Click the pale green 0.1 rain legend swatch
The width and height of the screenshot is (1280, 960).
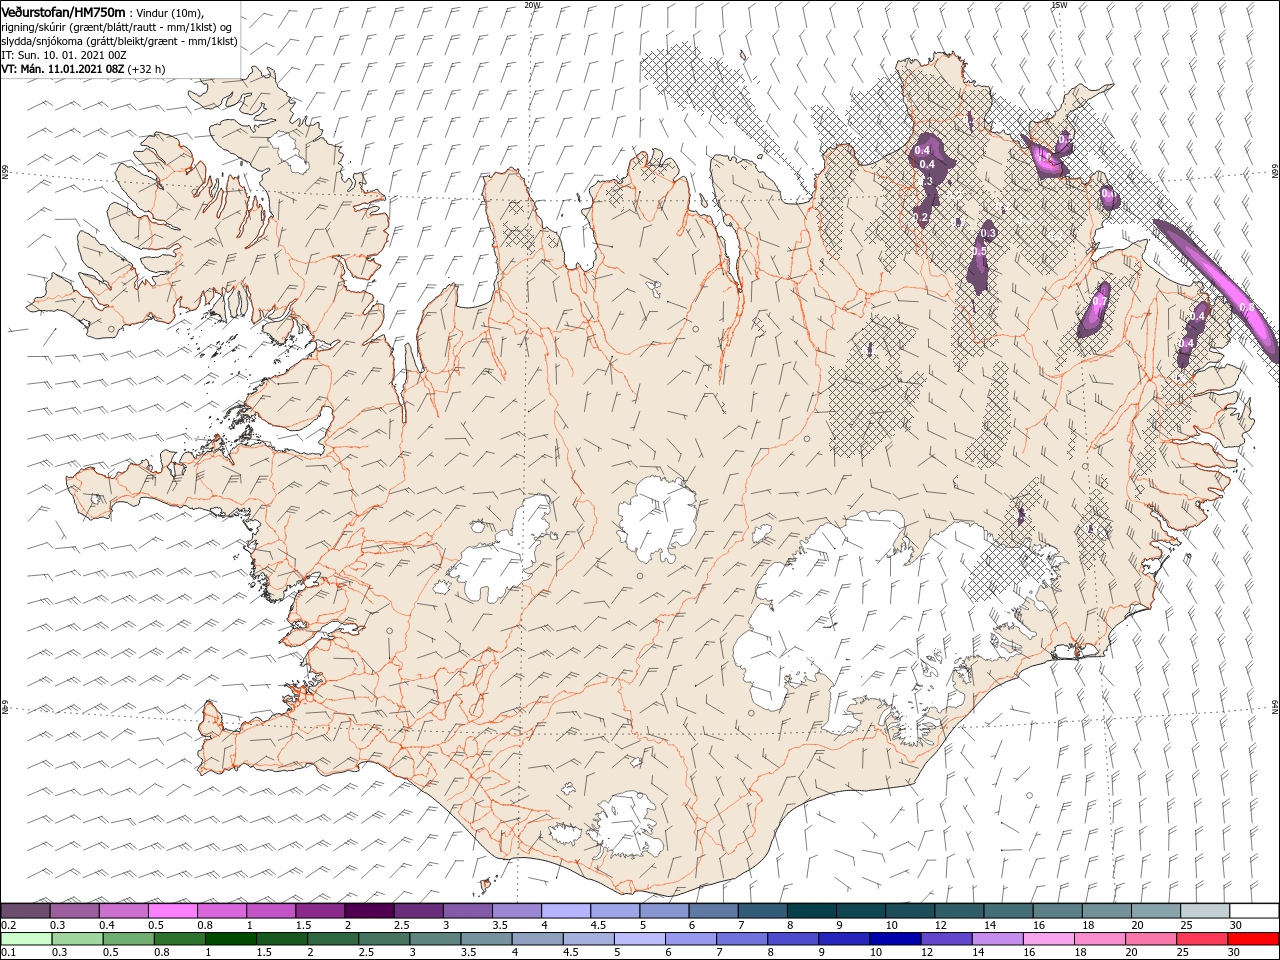pyautogui.click(x=26, y=939)
